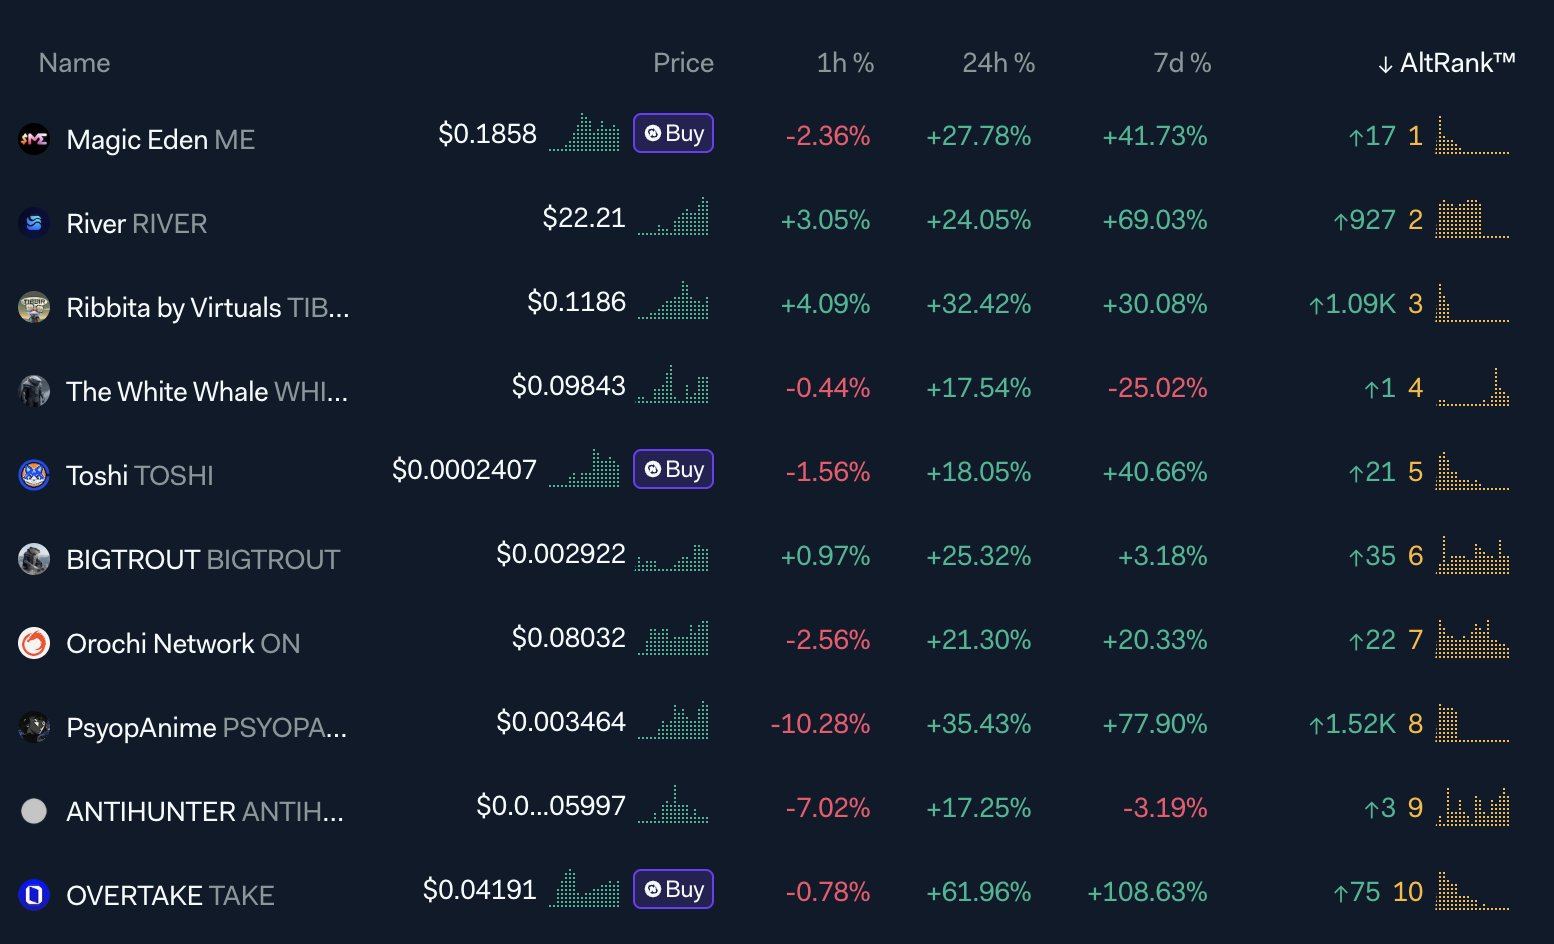The image size is (1554, 944).
Task: Sort by the 24h % column header
Action: pos(998,63)
